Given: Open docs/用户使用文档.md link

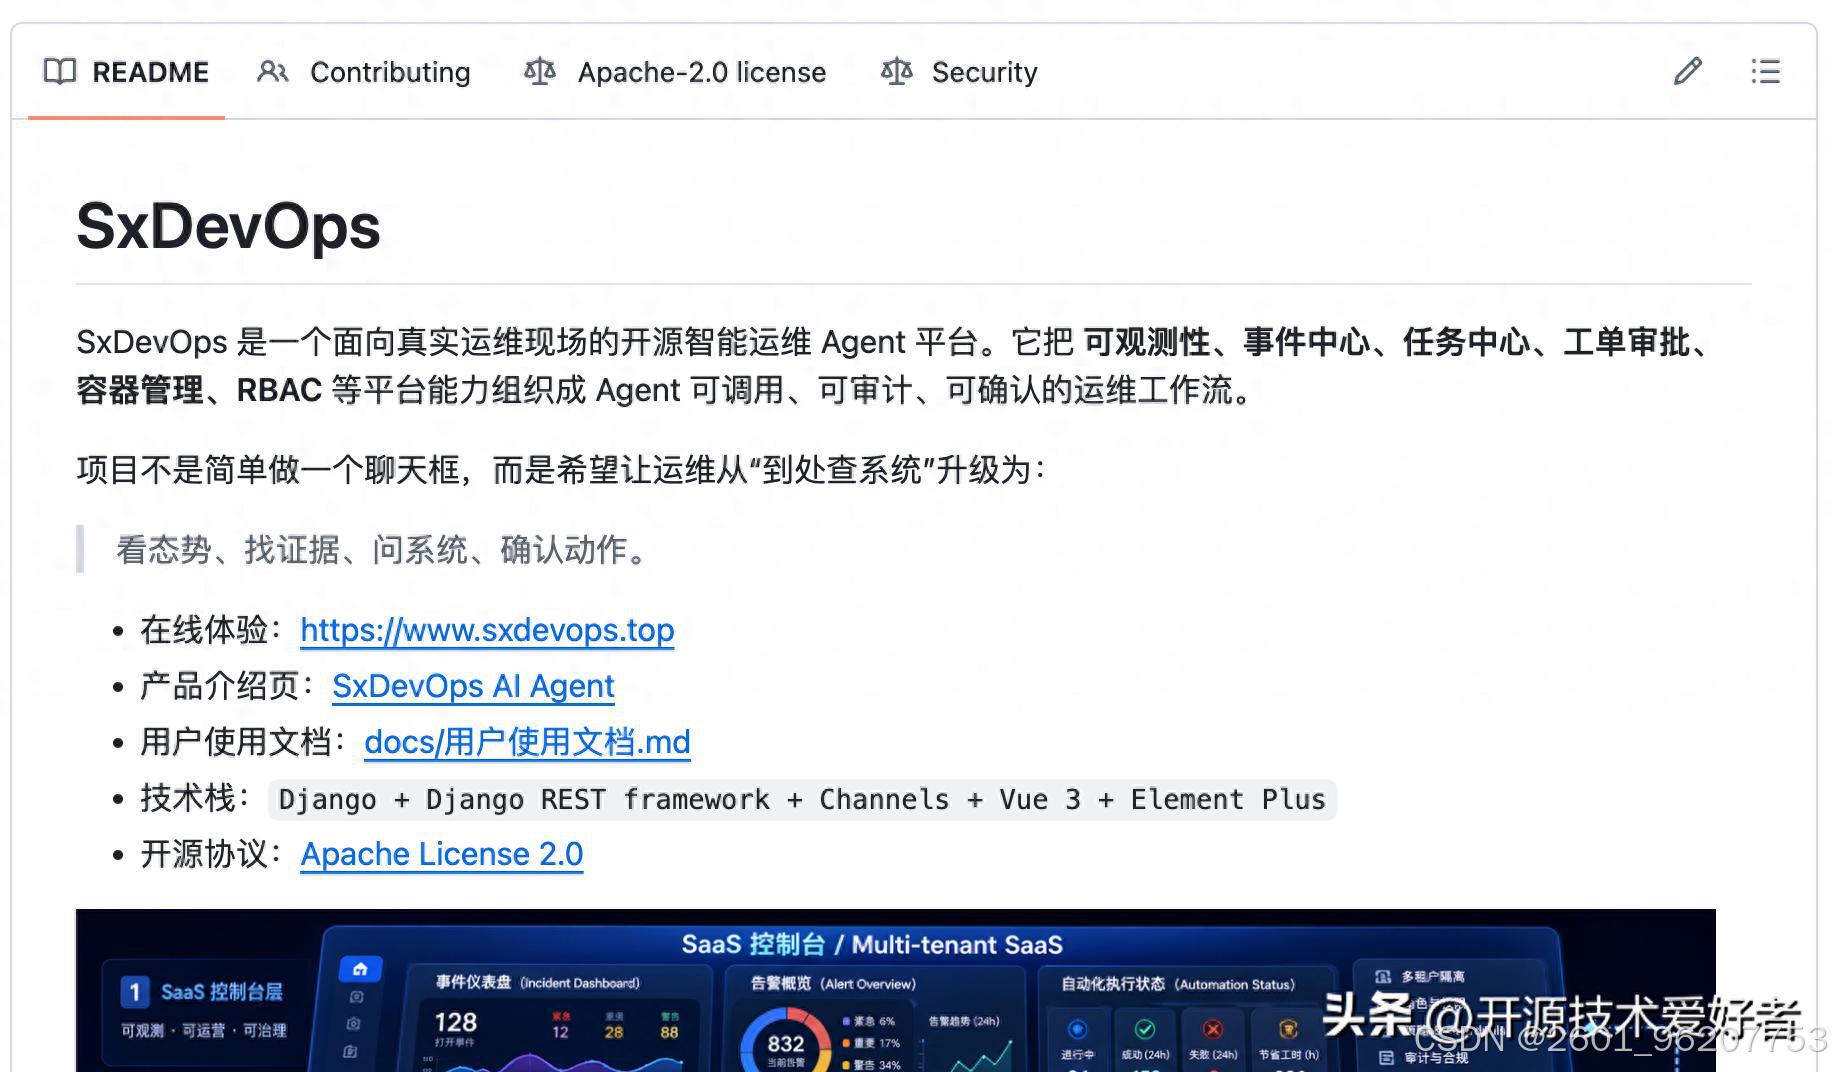Looking at the screenshot, I should pos(527,742).
